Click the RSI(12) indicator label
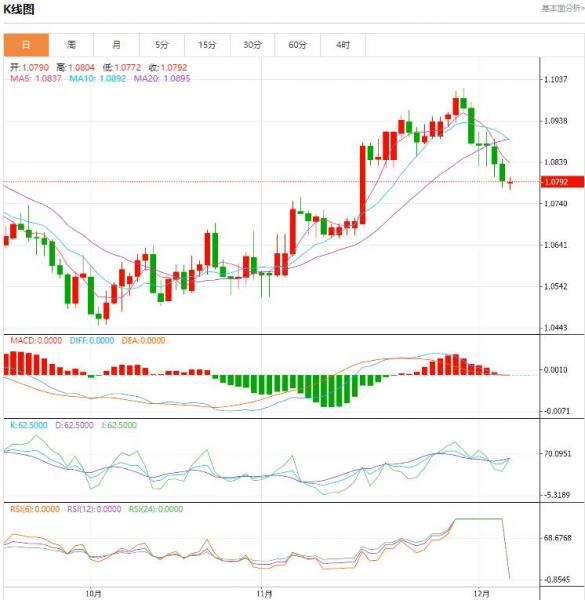The width and height of the screenshot is (585, 600). point(94,509)
